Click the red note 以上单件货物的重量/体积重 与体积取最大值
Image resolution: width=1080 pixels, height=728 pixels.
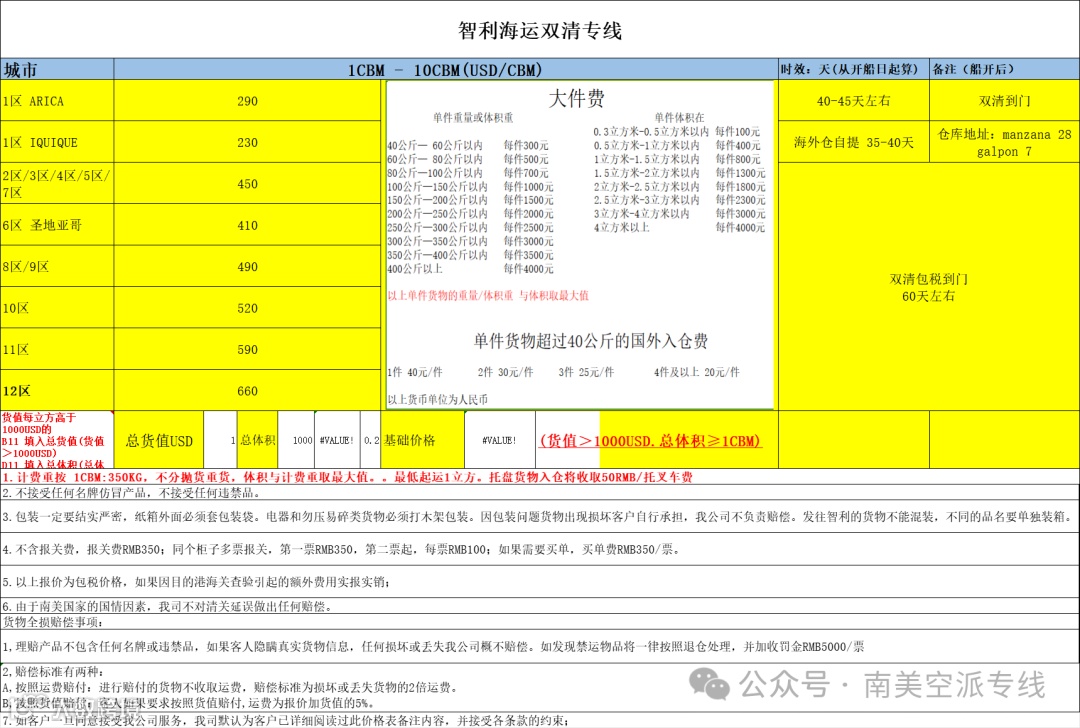488,295
